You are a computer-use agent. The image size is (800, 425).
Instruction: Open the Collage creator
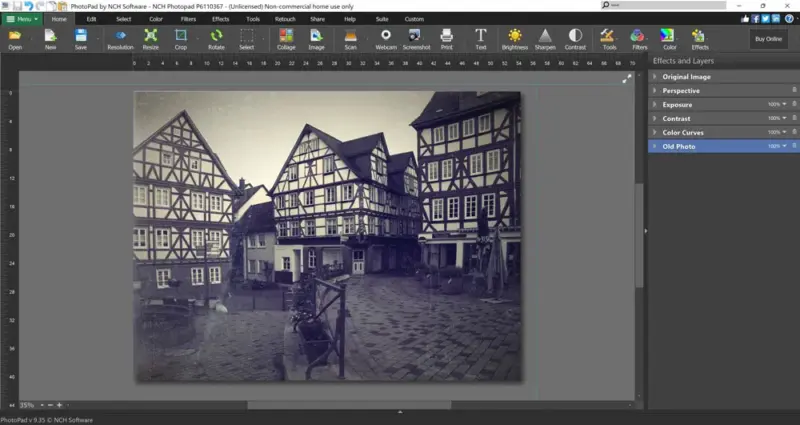286,39
